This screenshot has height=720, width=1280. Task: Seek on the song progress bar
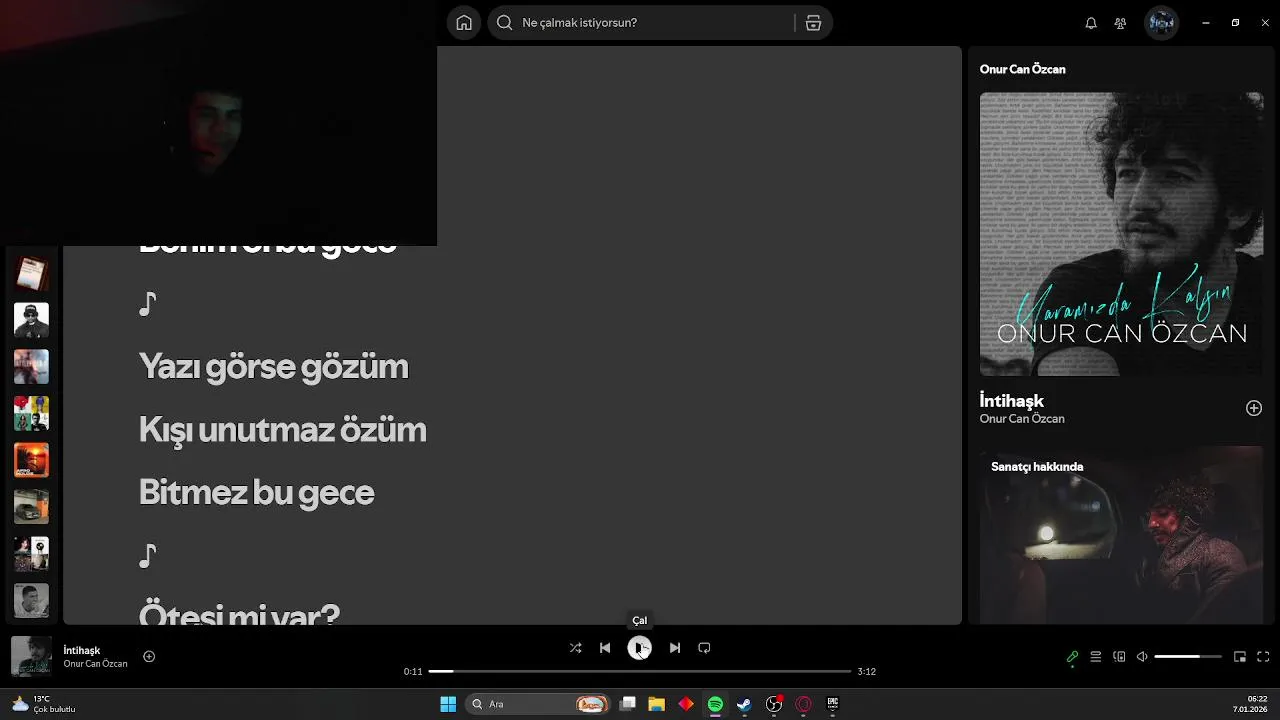640,671
